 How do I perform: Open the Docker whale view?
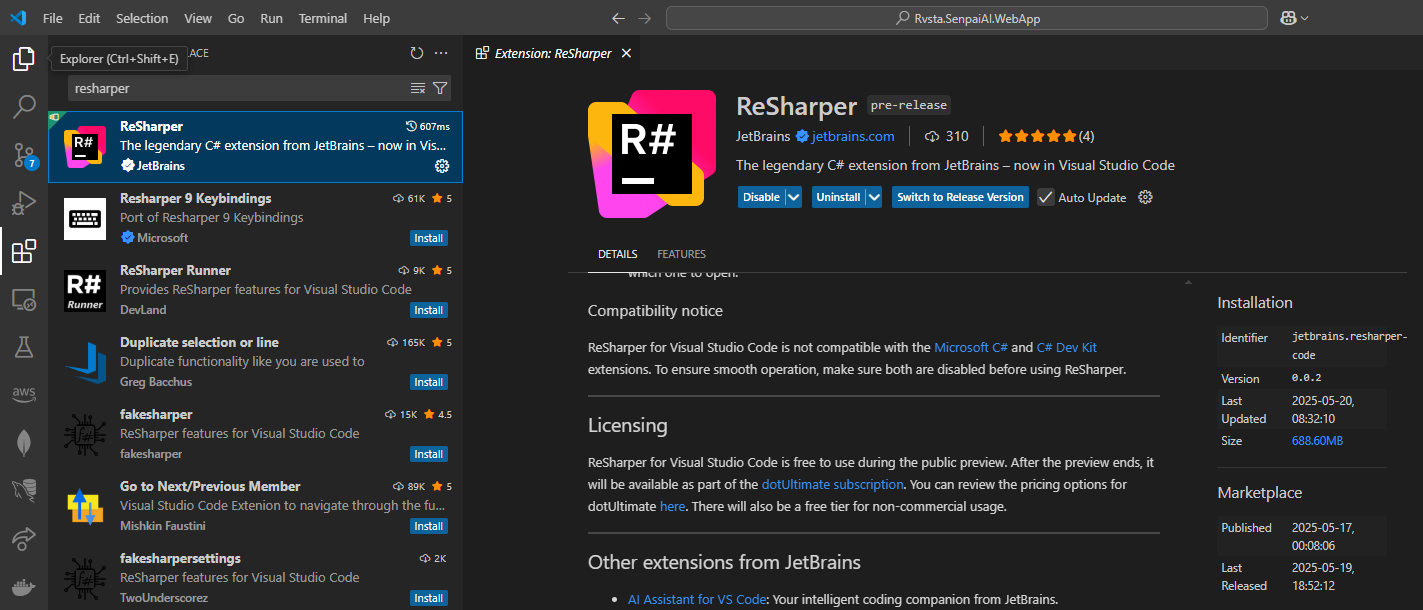click(x=24, y=587)
